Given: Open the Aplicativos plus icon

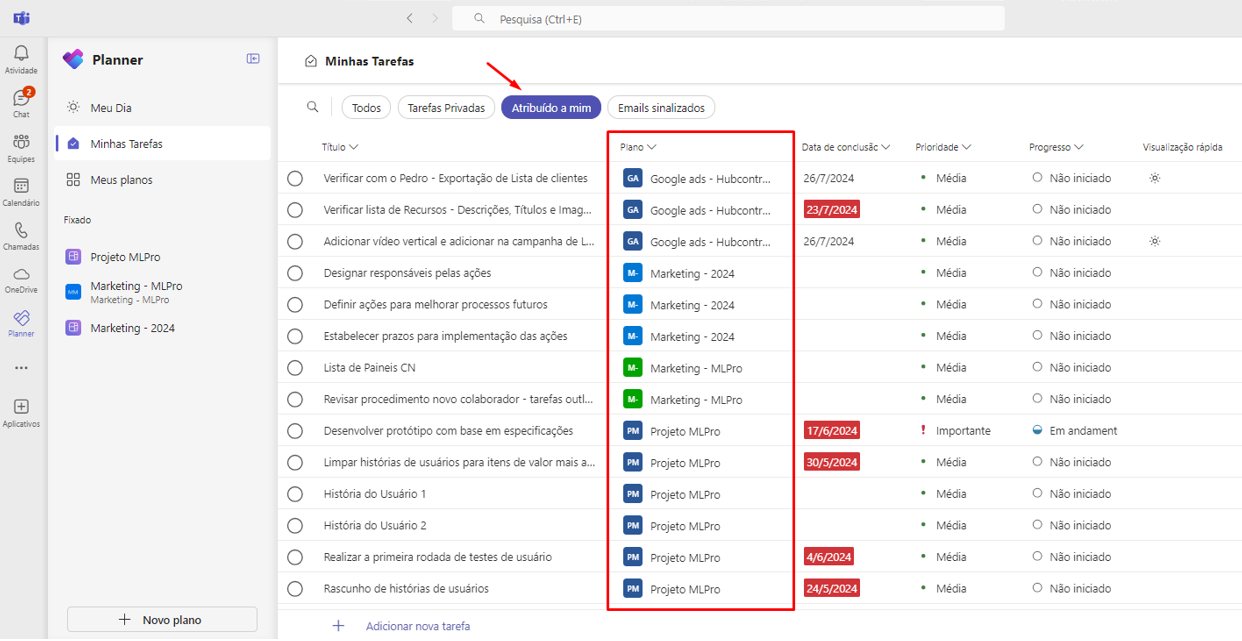Looking at the screenshot, I should [x=21, y=406].
